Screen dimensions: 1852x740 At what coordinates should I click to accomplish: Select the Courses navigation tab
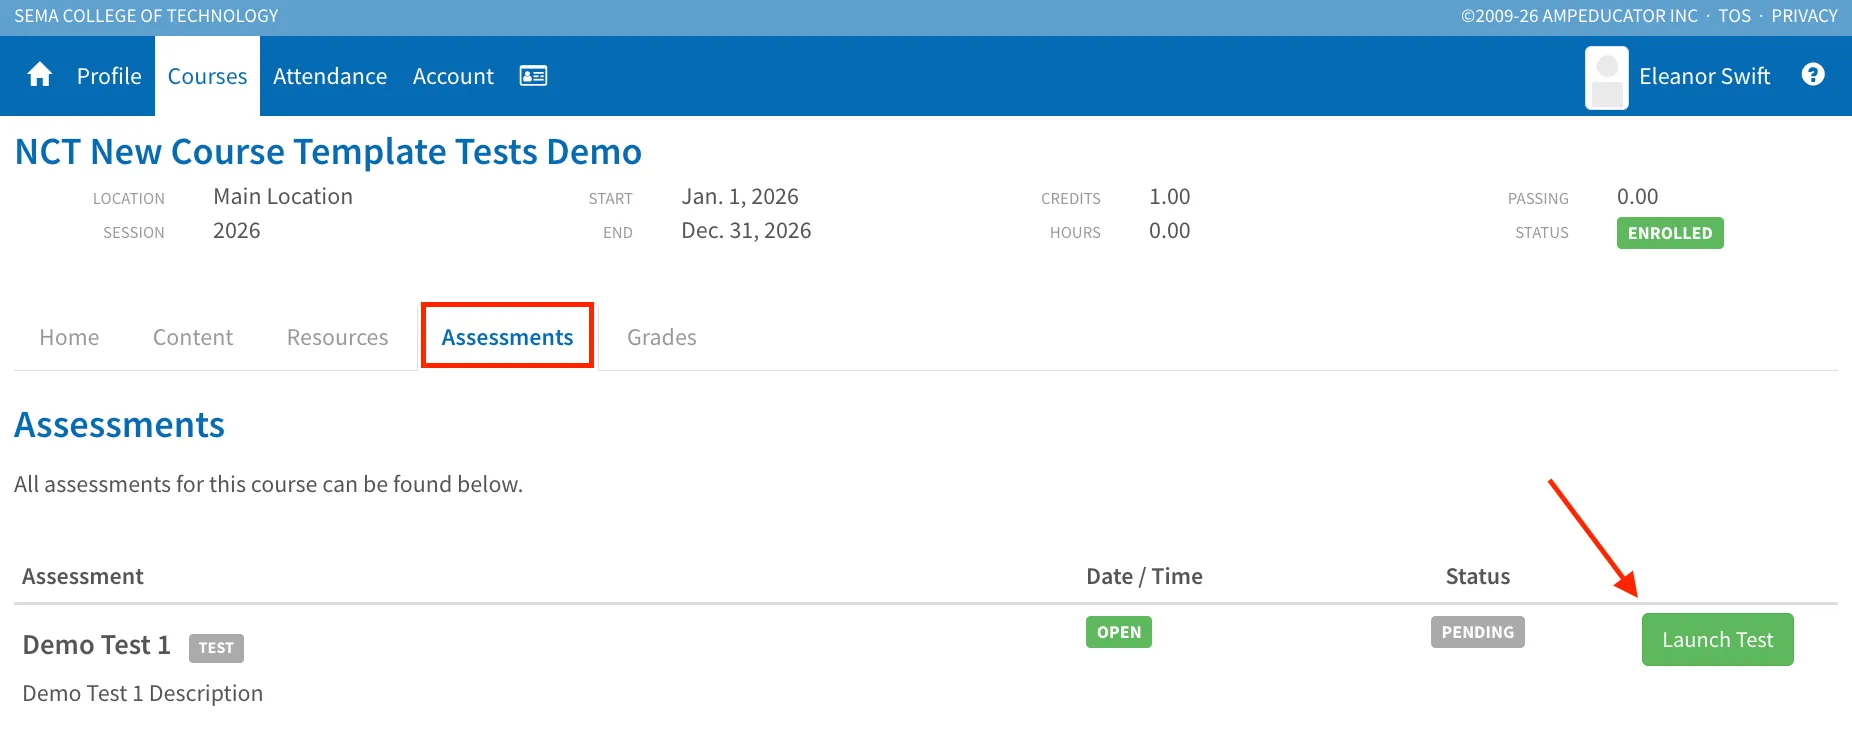pyautogui.click(x=207, y=76)
